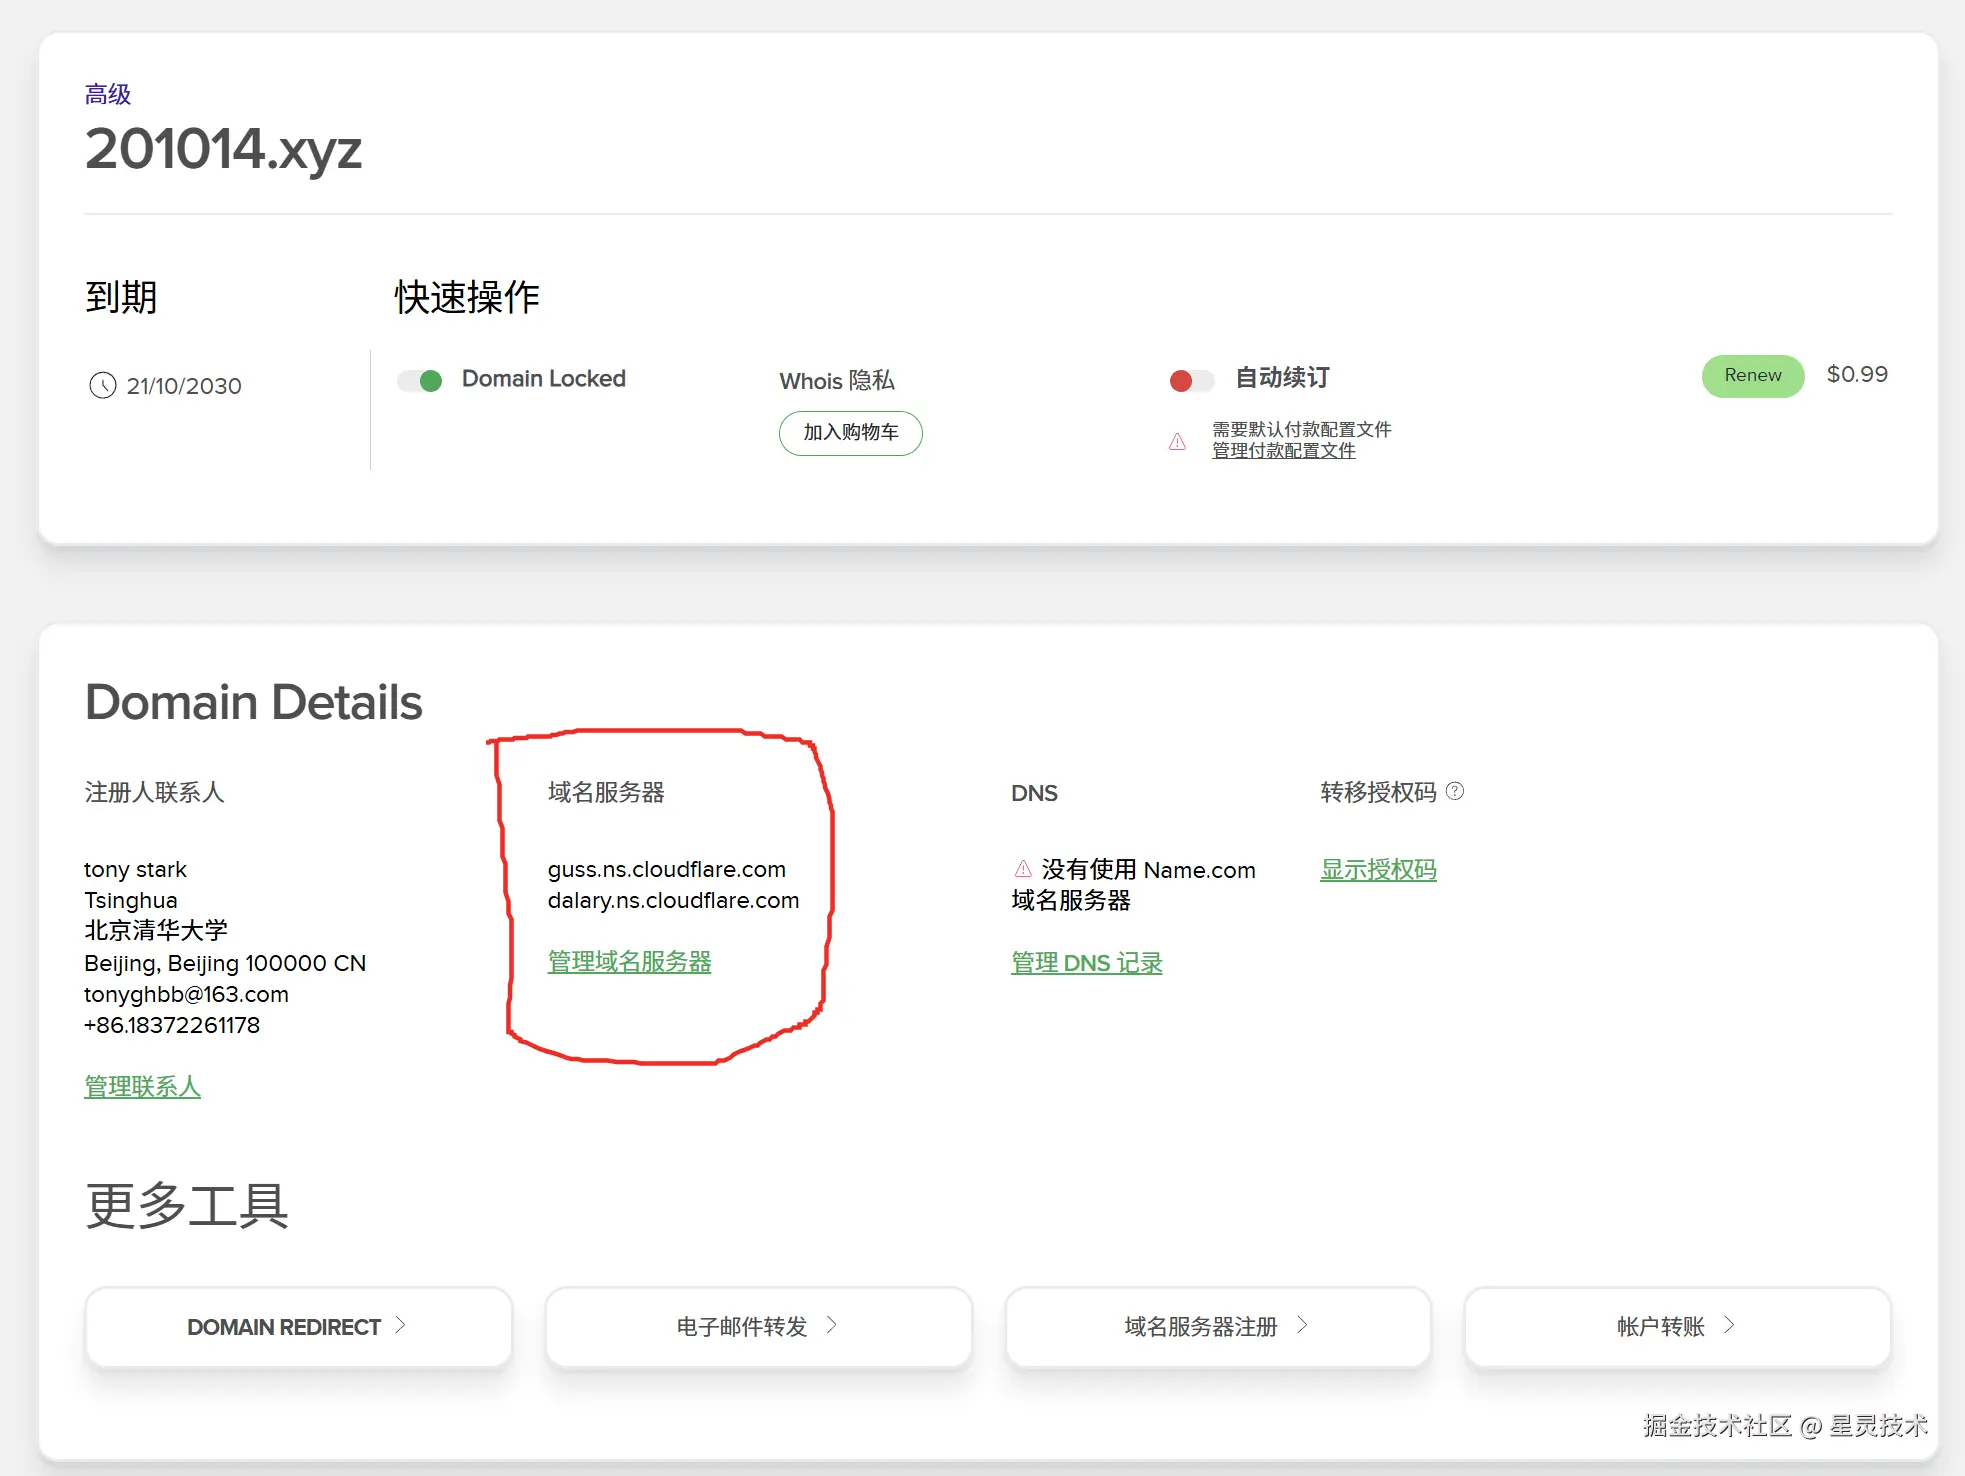Click 显示授权码 to reveal auth code
The width and height of the screenshot is (1965, 1476).
pyautogui.click(x=1377, y=870)
